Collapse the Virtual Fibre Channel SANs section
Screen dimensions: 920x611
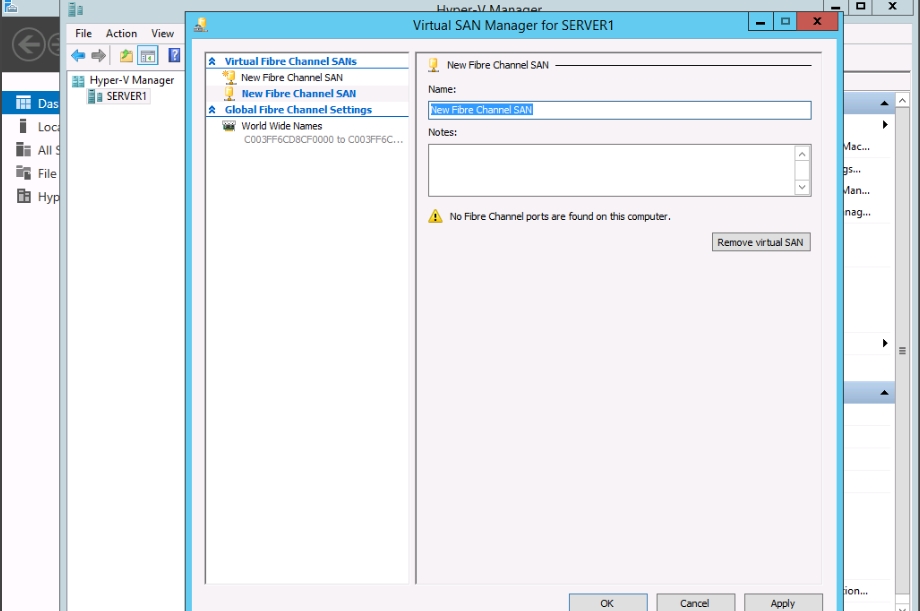point(212,61)
